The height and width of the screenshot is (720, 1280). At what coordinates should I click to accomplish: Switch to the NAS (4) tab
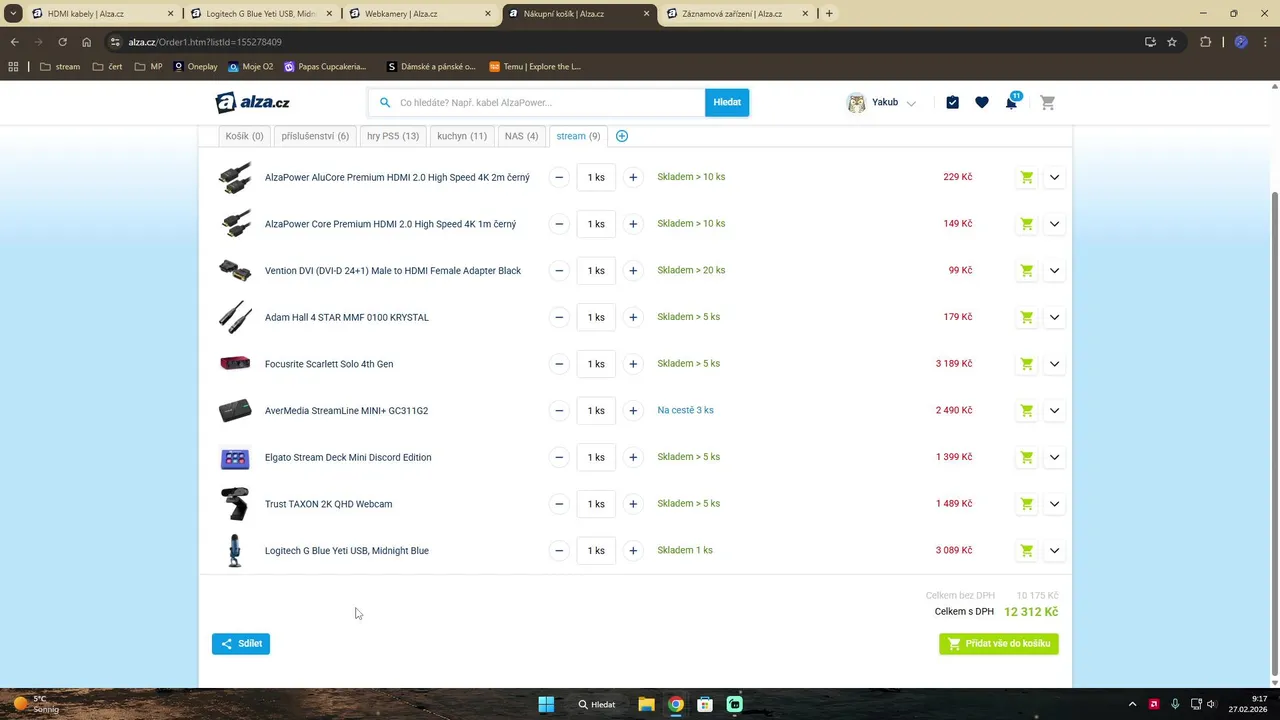521,136
